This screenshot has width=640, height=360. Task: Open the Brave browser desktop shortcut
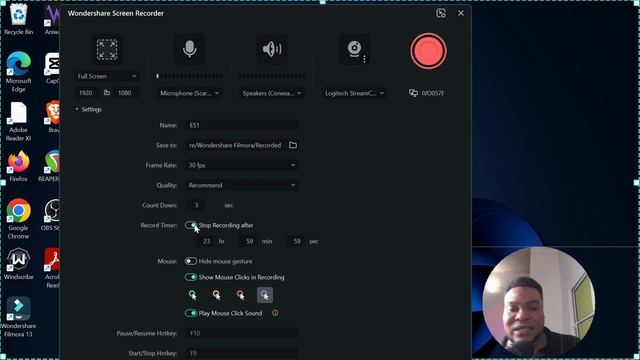[53, 117]
